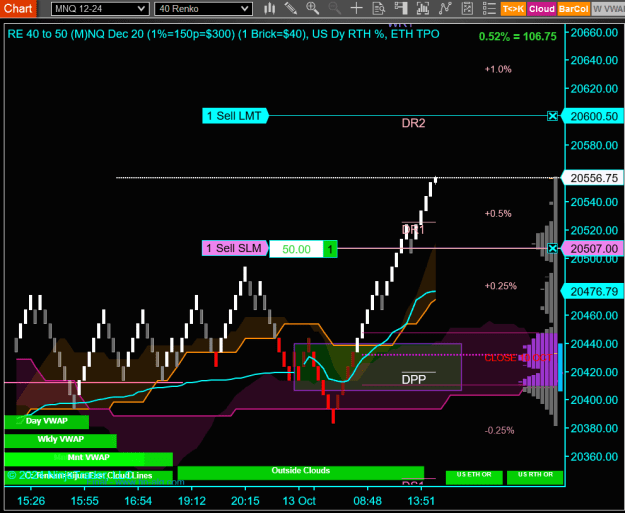Viewport: 625px width, 513px height.
Task: Toggle the W VWAP grey button
Action: point(608,9)
